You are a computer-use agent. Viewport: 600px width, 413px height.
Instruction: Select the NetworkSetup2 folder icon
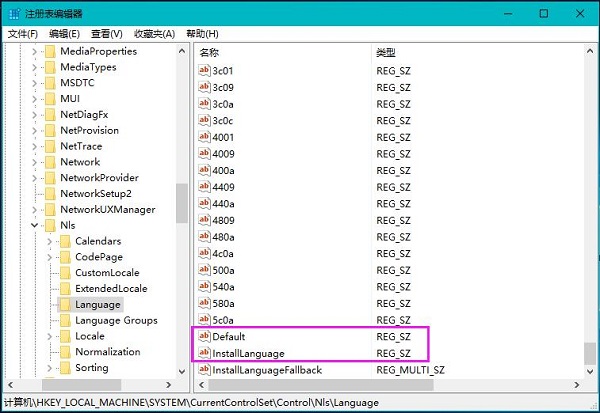click(x=48, y=193)
